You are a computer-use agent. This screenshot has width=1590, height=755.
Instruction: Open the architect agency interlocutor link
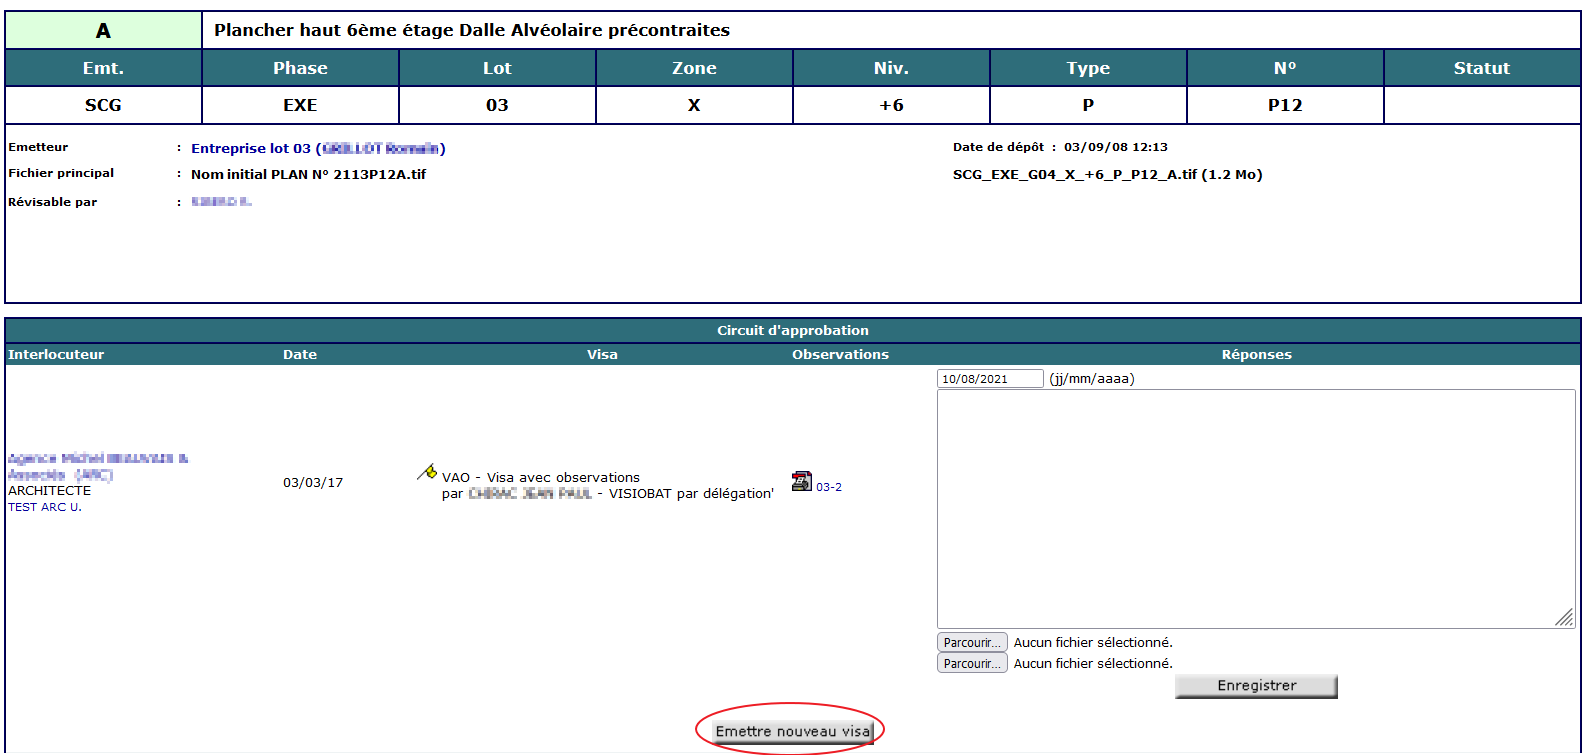click(97, 466)
